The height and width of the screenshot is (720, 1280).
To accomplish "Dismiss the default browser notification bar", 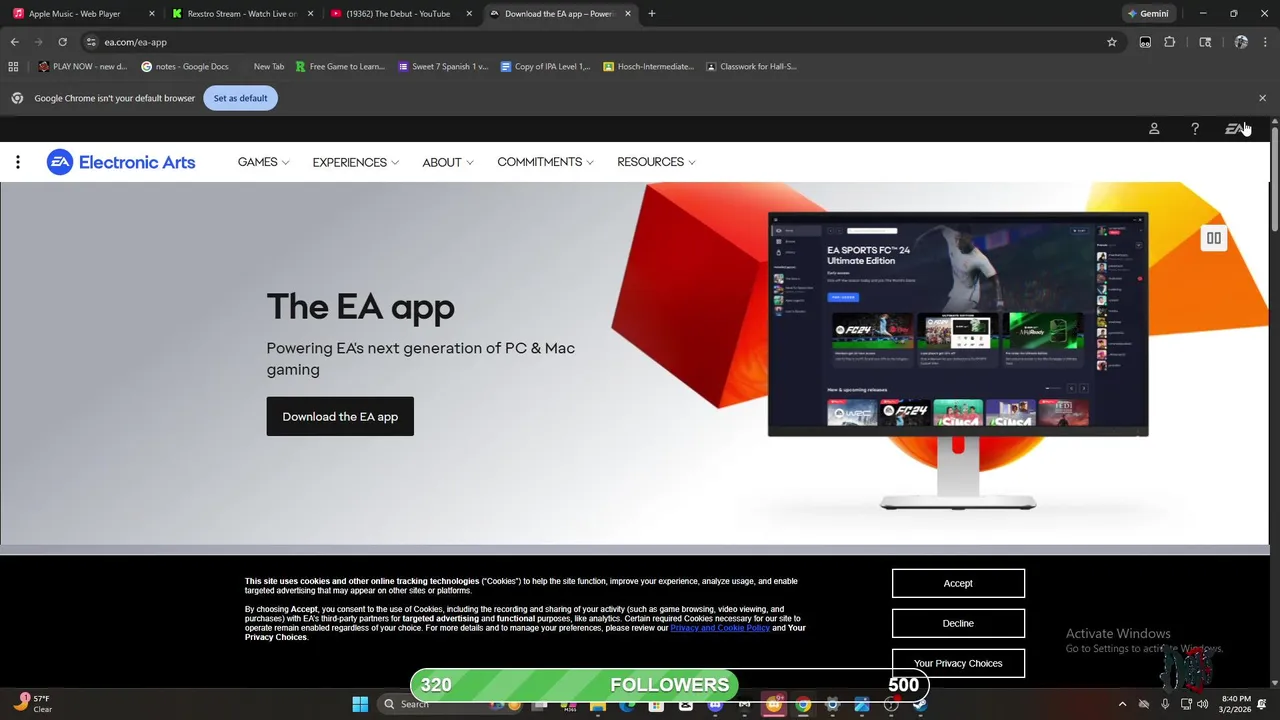I will [1262, 98].
